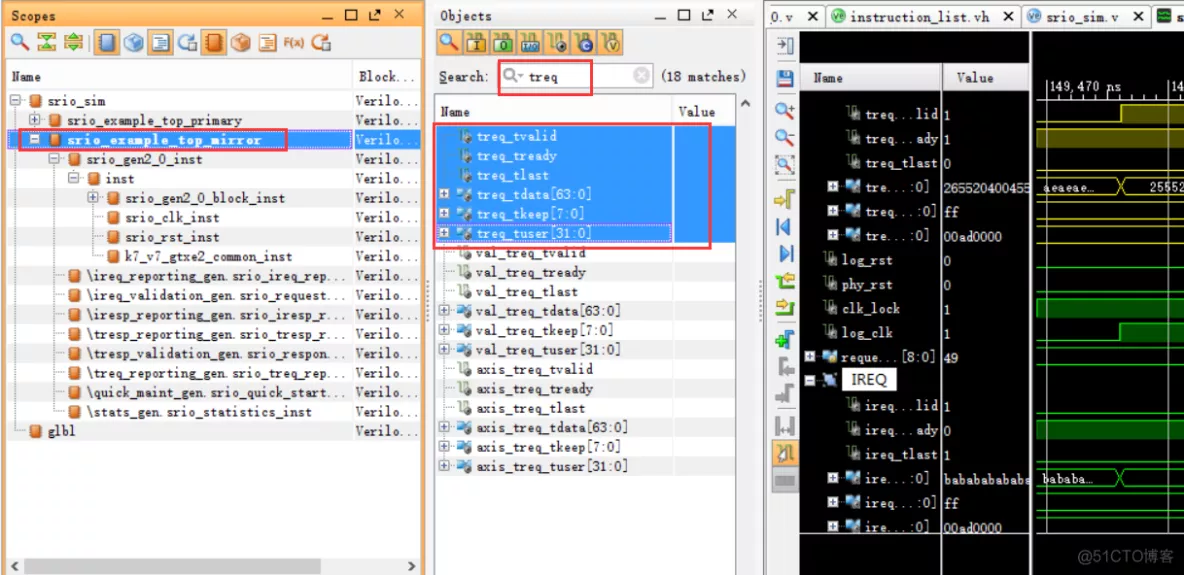
Task: Go to previous transition icon
Action: [x=785, y=281]
